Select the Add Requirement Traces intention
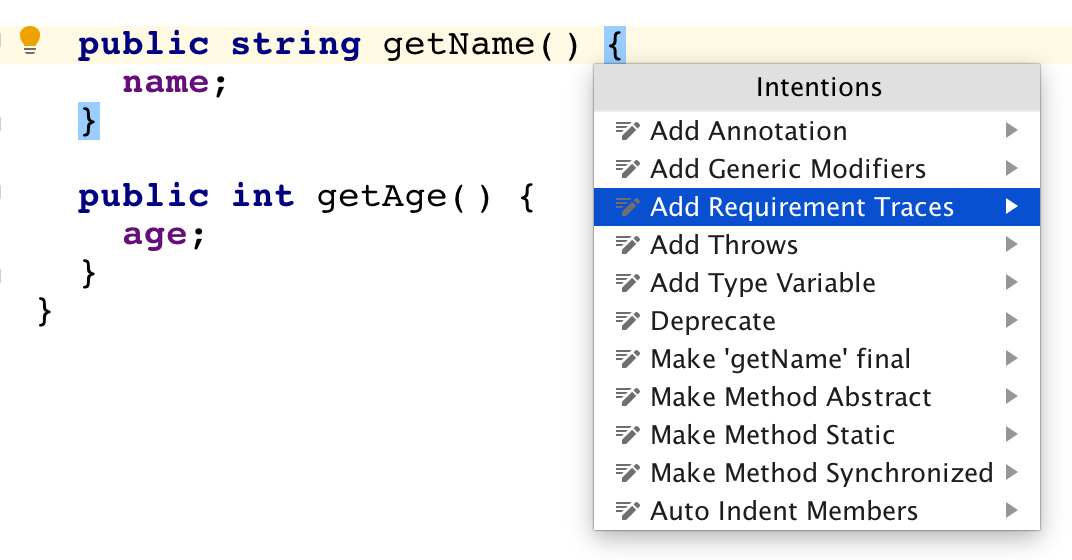The height and width of the screenshot is (560, 1072). coord(802,207)
